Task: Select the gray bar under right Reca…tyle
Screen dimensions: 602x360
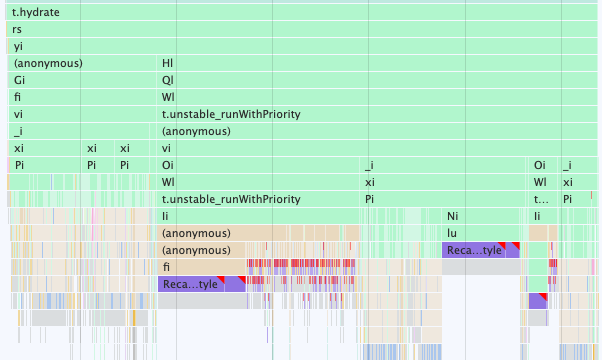Action: pos(481,267)
